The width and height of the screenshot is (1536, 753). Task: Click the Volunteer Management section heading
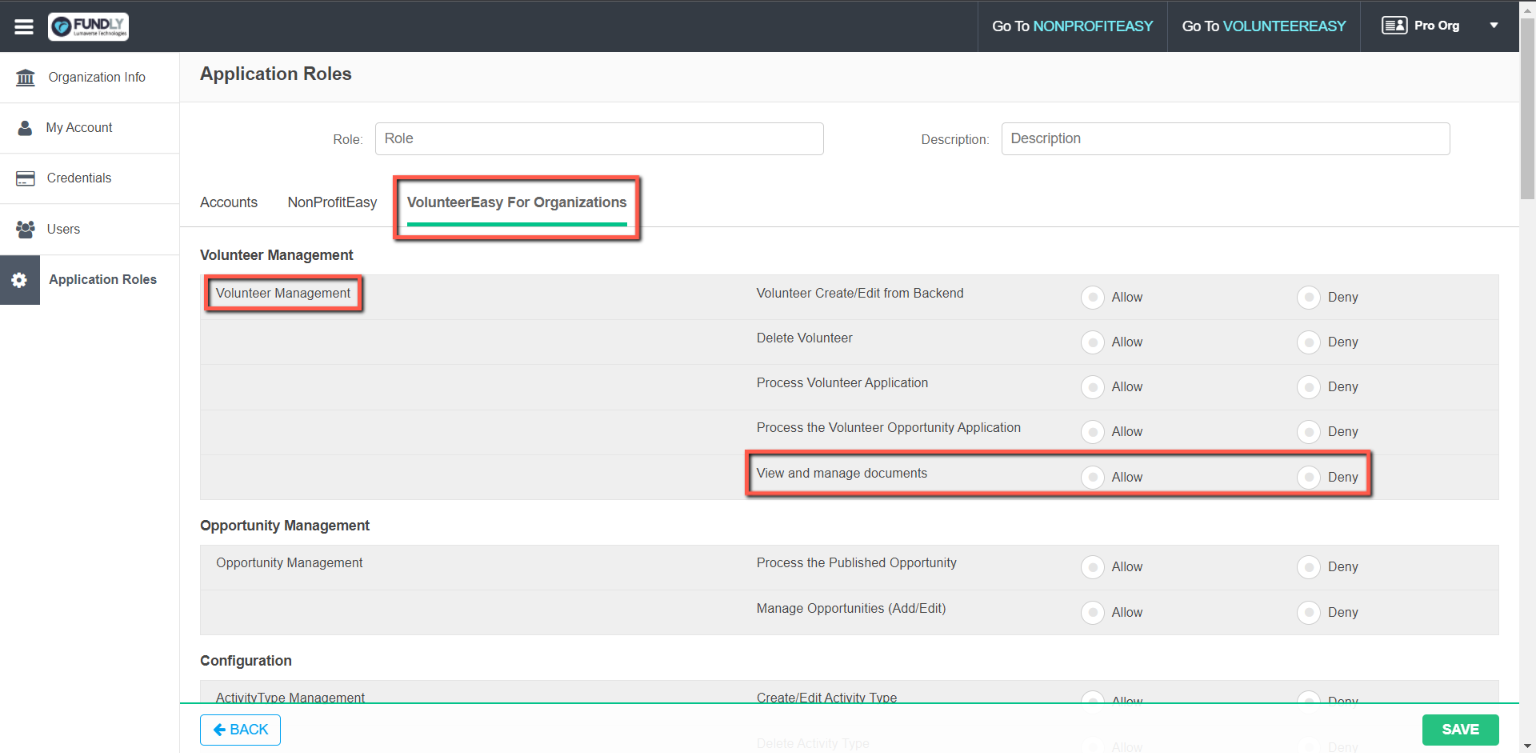click(x=277, y=256)
